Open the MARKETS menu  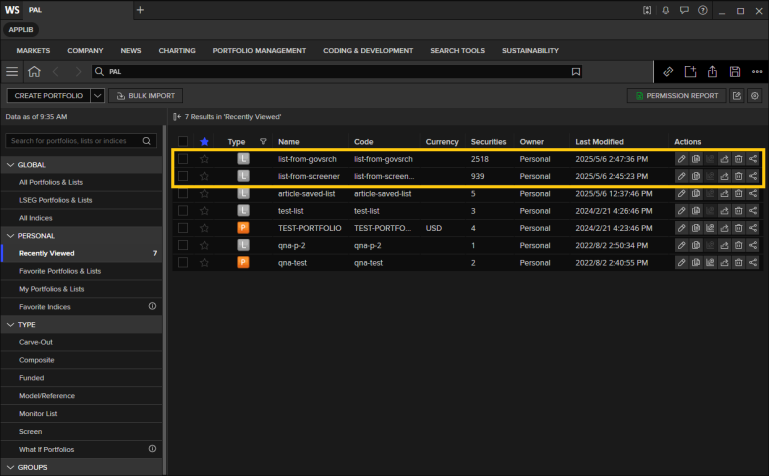(33, 50)
